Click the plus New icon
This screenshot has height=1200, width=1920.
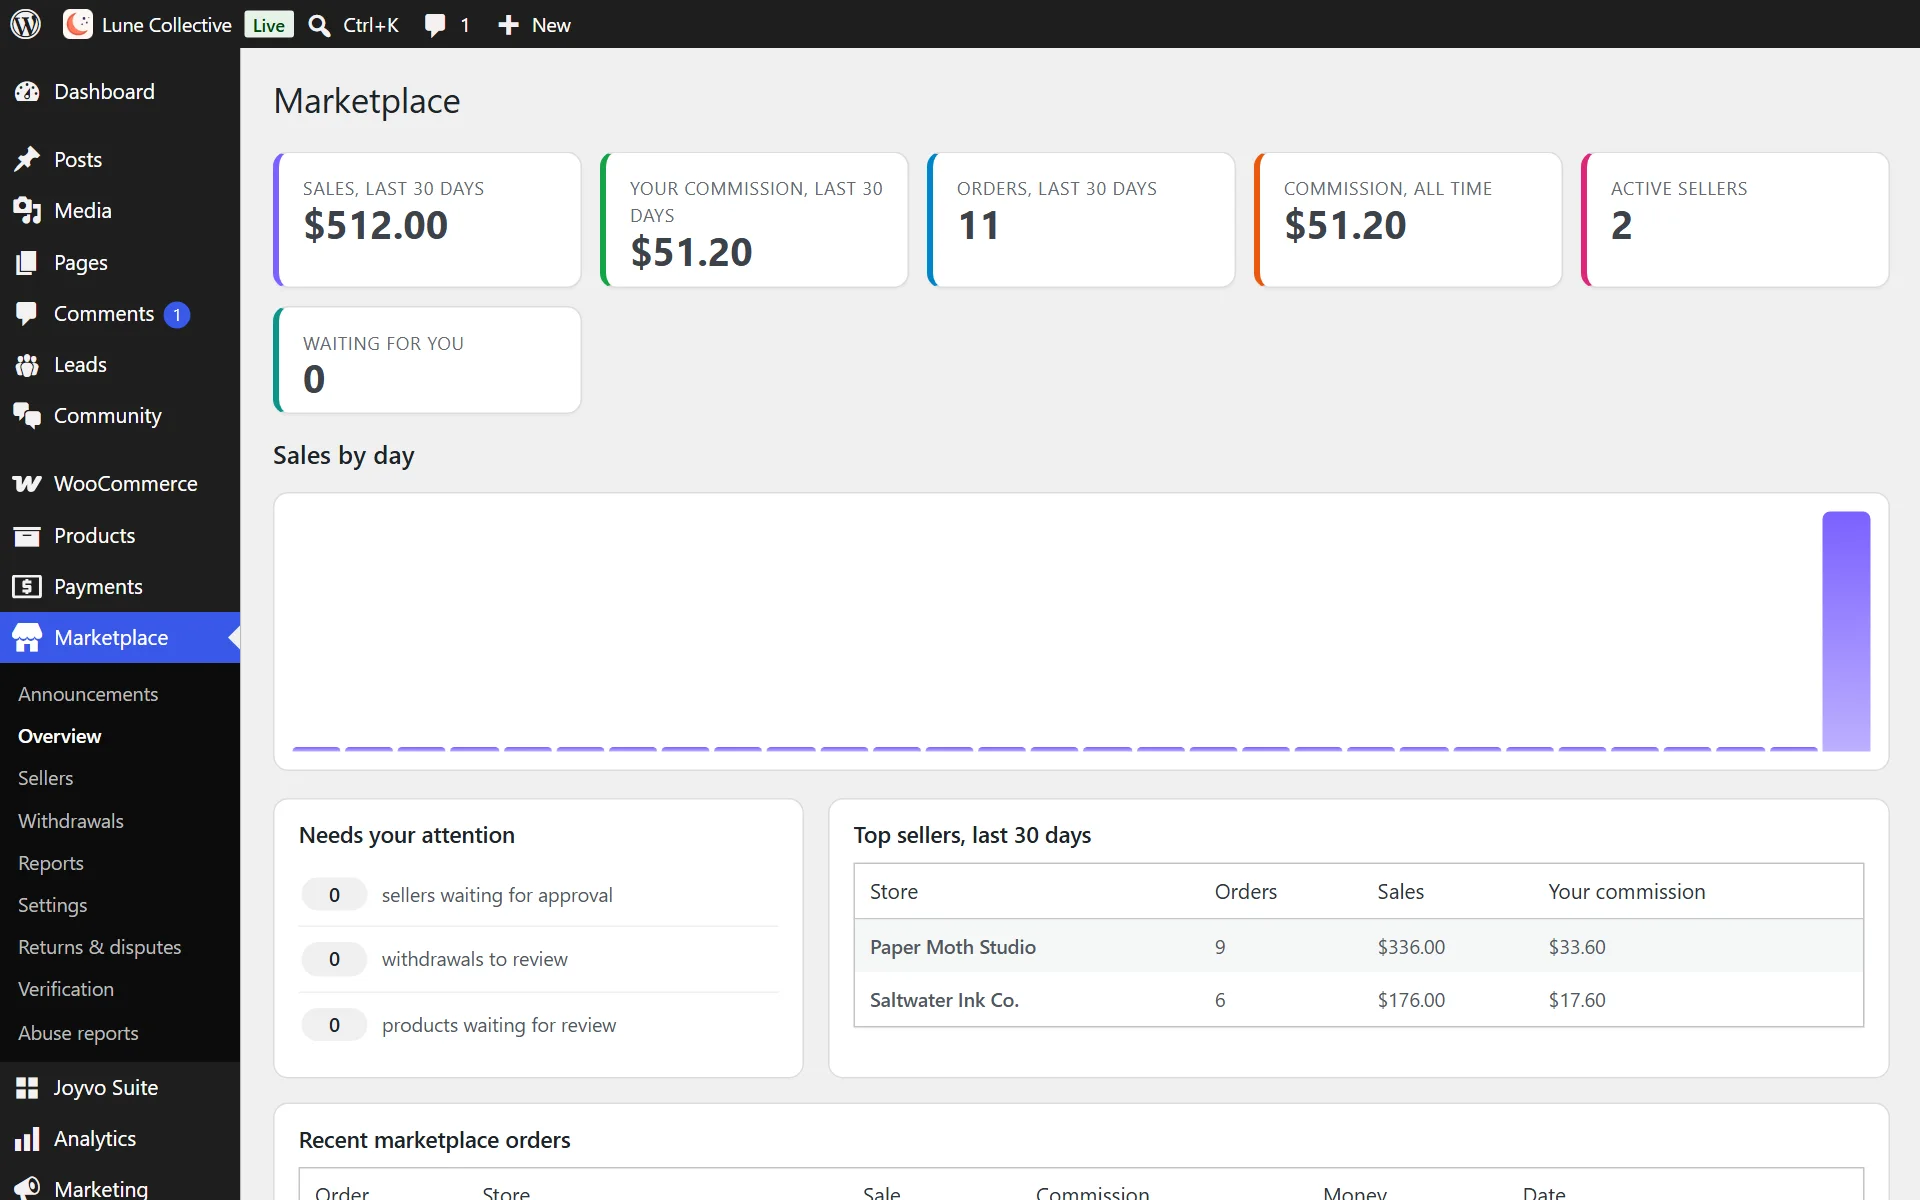pos(508,25)
